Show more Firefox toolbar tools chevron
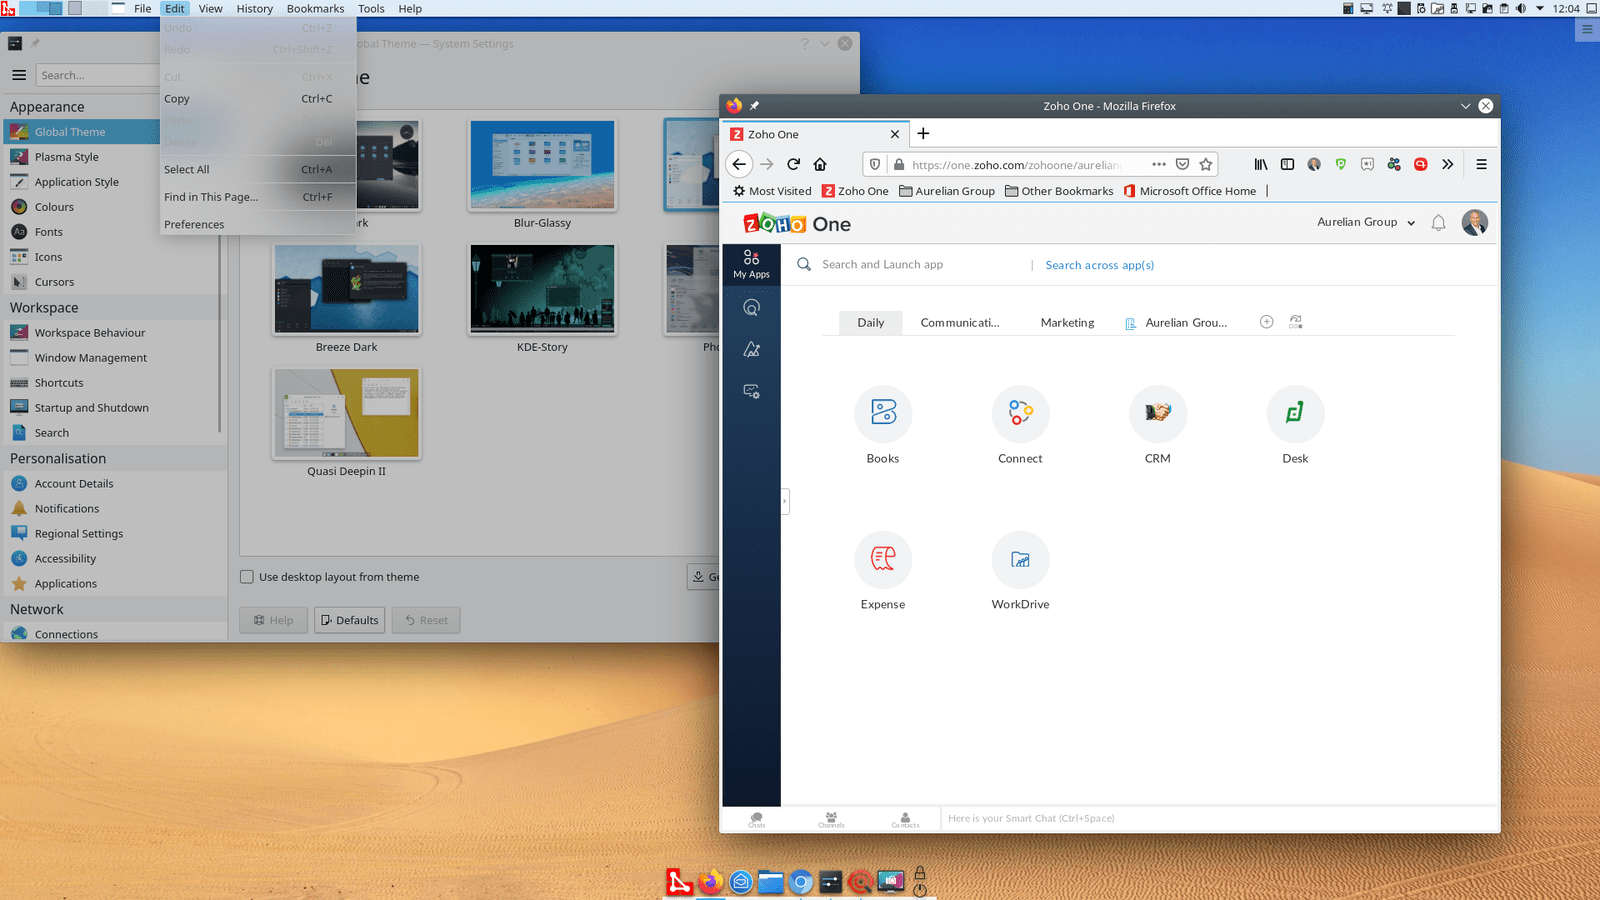Viewport: 1600px width, 900px height. 1447,164
